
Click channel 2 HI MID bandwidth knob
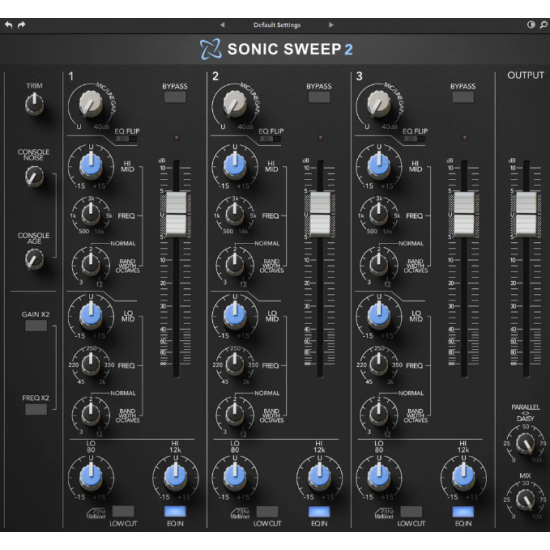235,264
